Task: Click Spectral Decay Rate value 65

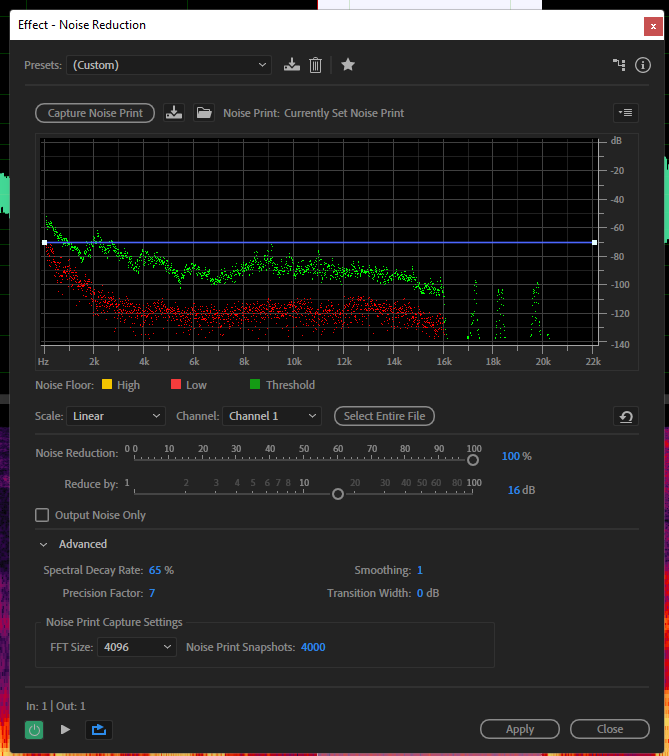Action: pos(155,570)
